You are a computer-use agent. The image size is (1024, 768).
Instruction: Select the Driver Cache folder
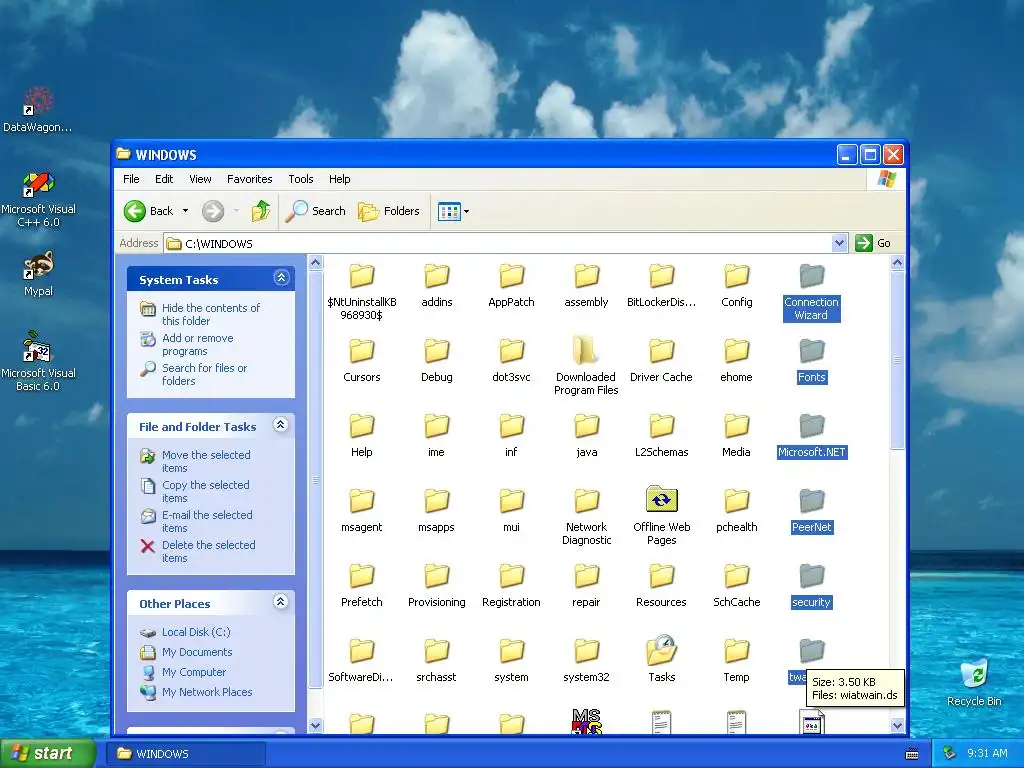pos(661,360)
